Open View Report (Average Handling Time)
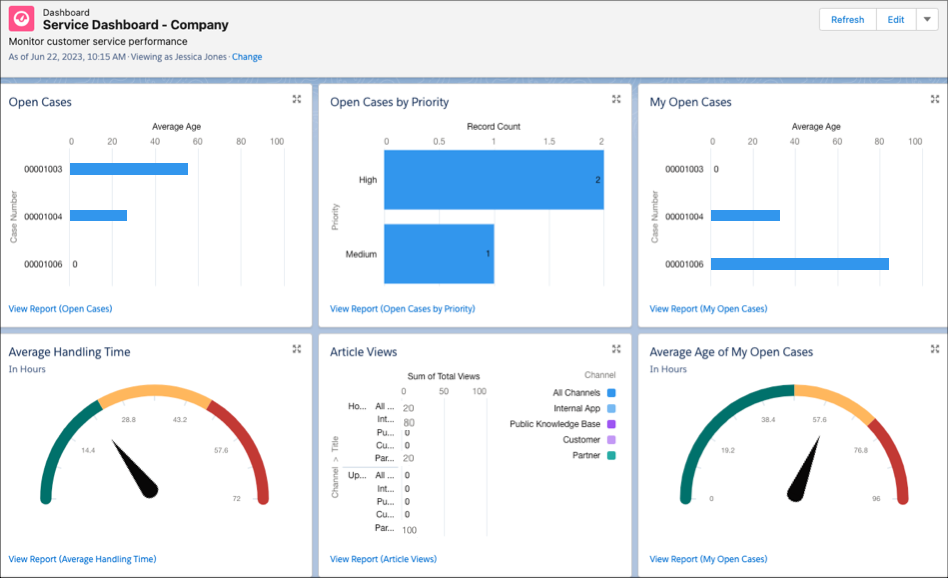Viewport: 948px width, 578px height. 82,559
